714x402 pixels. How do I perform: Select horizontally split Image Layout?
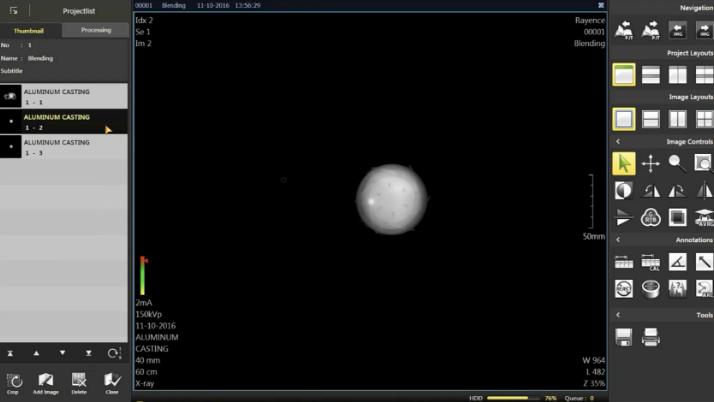pos(651,119)
